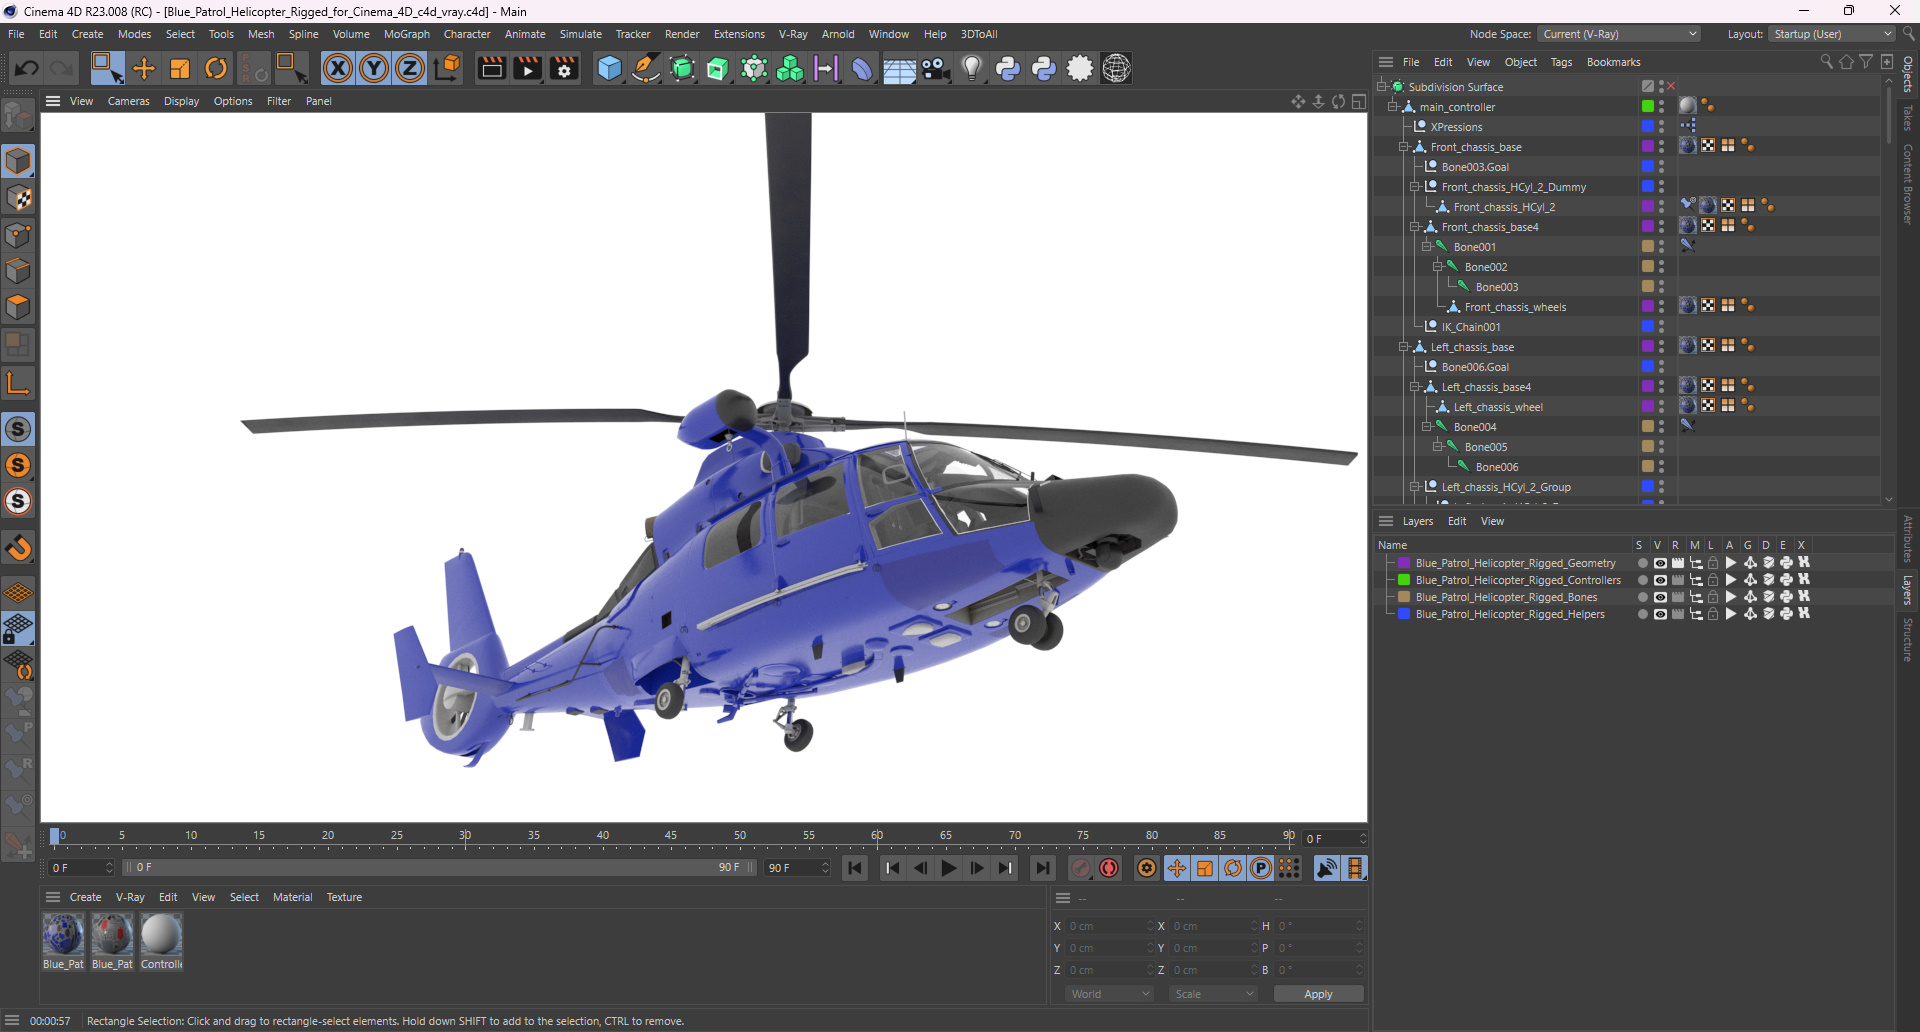Open Edit Render Settings gear clapperboard

[564, 68]
